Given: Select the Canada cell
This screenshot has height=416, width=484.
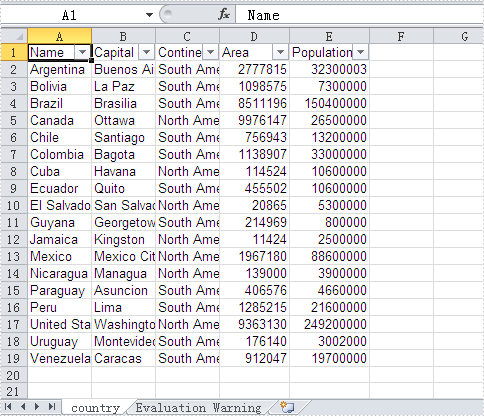Looking at the screenshot, I should coord(59,120).
